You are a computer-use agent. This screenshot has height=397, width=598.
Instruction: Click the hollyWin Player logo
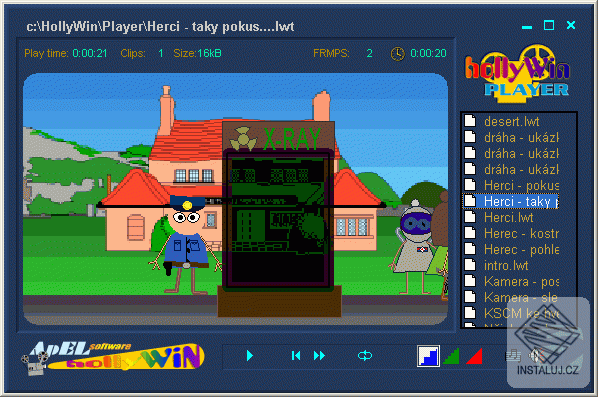coord(517,74)
